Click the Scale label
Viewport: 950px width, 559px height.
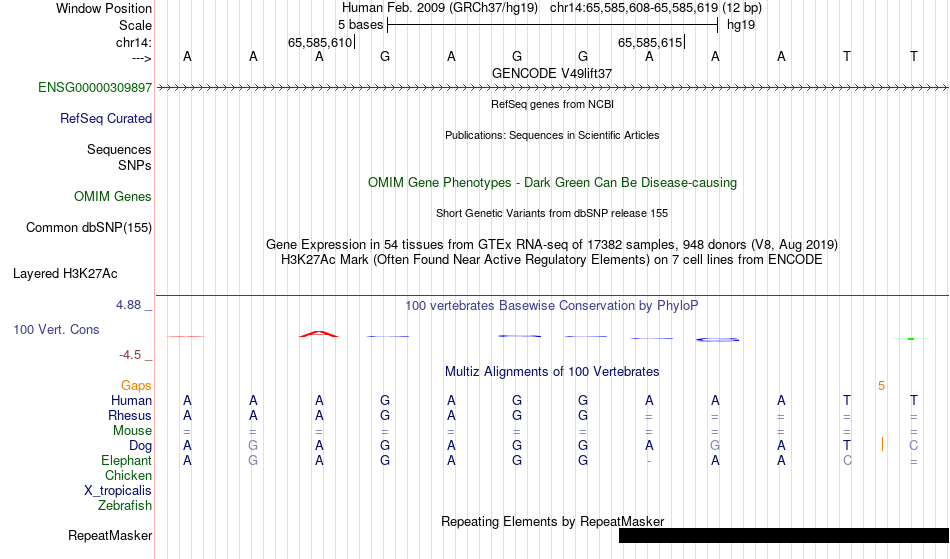[136, 26]
